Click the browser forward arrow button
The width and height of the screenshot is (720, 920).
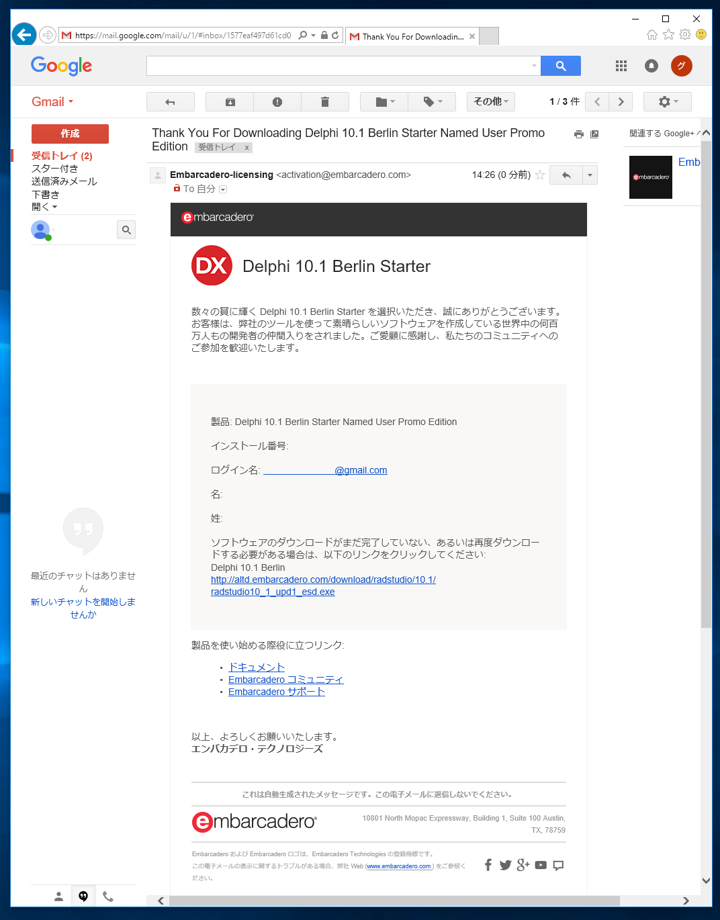(x=47, y=35)
